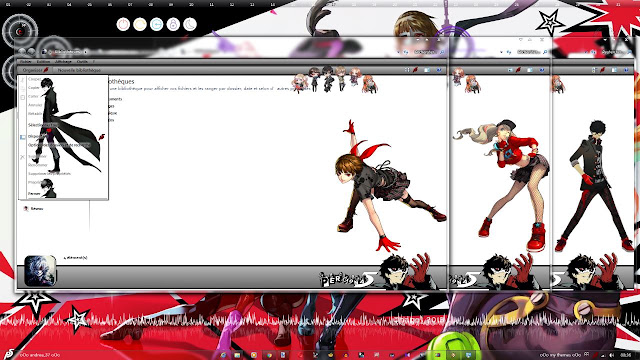This screenshot has width=640, height=360.
Task: Choose Fermer at the menu bottom
Action: coord(34,193)
